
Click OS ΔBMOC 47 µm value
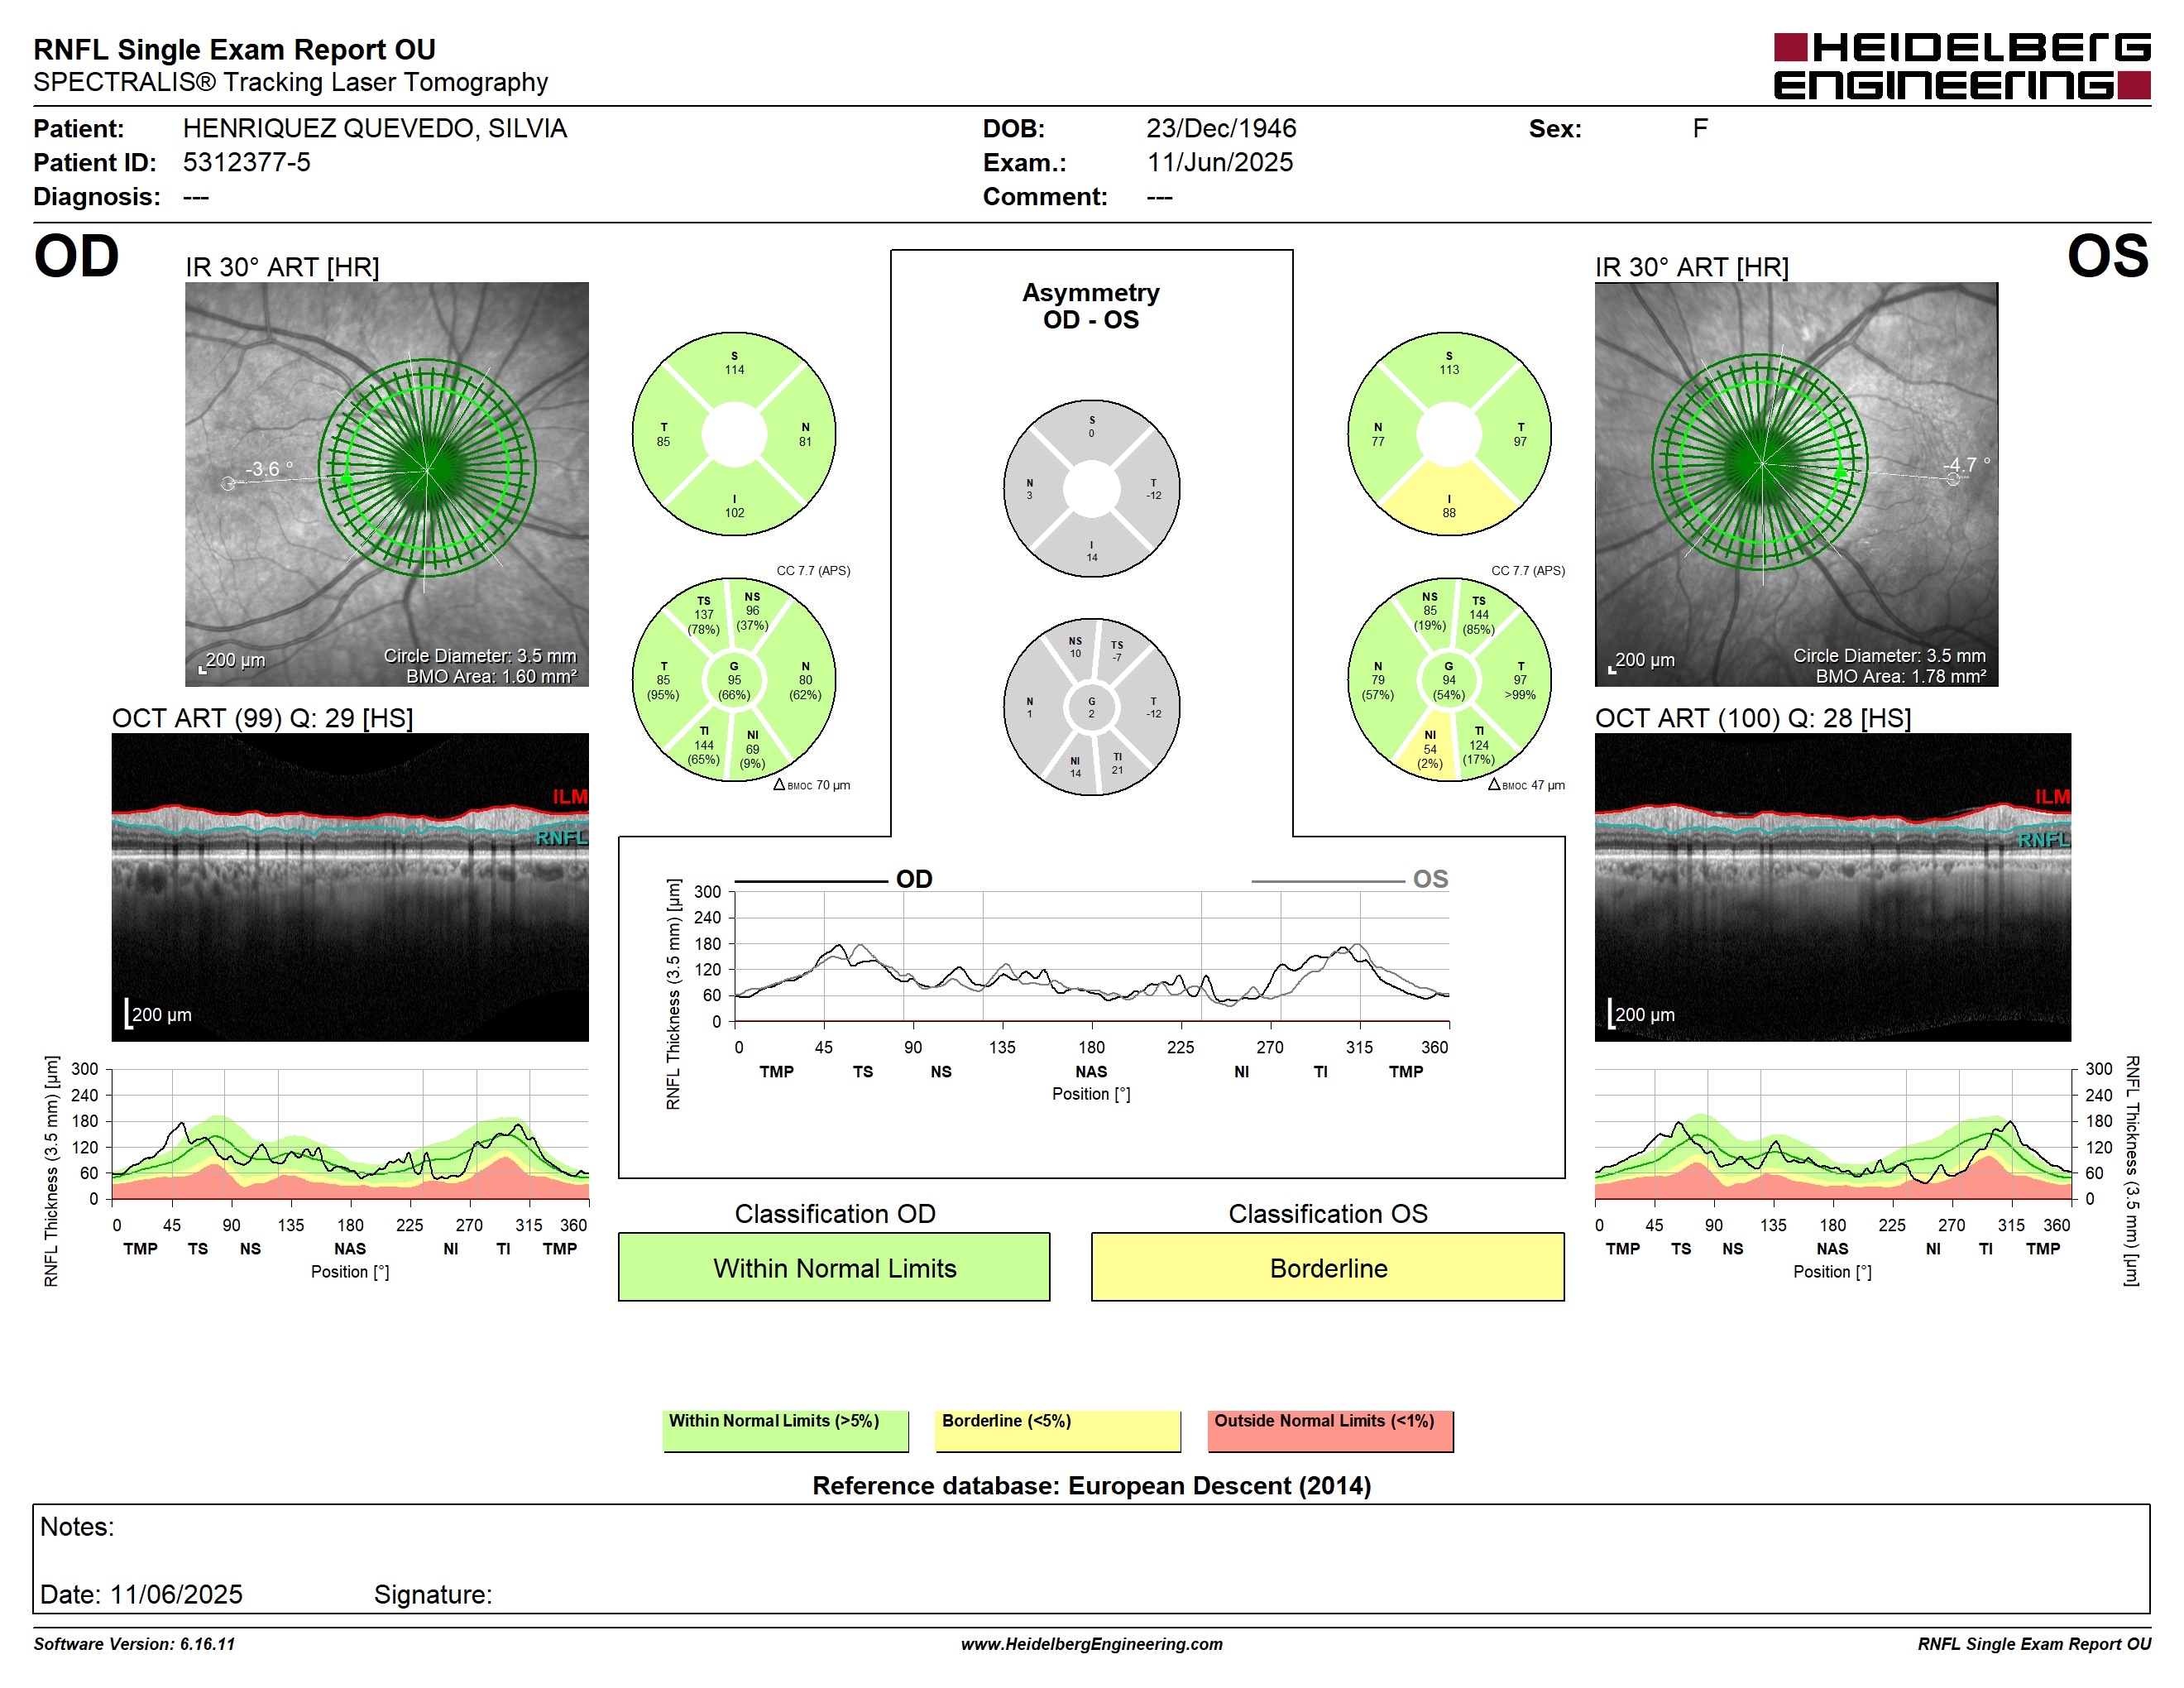[1526, 785]
